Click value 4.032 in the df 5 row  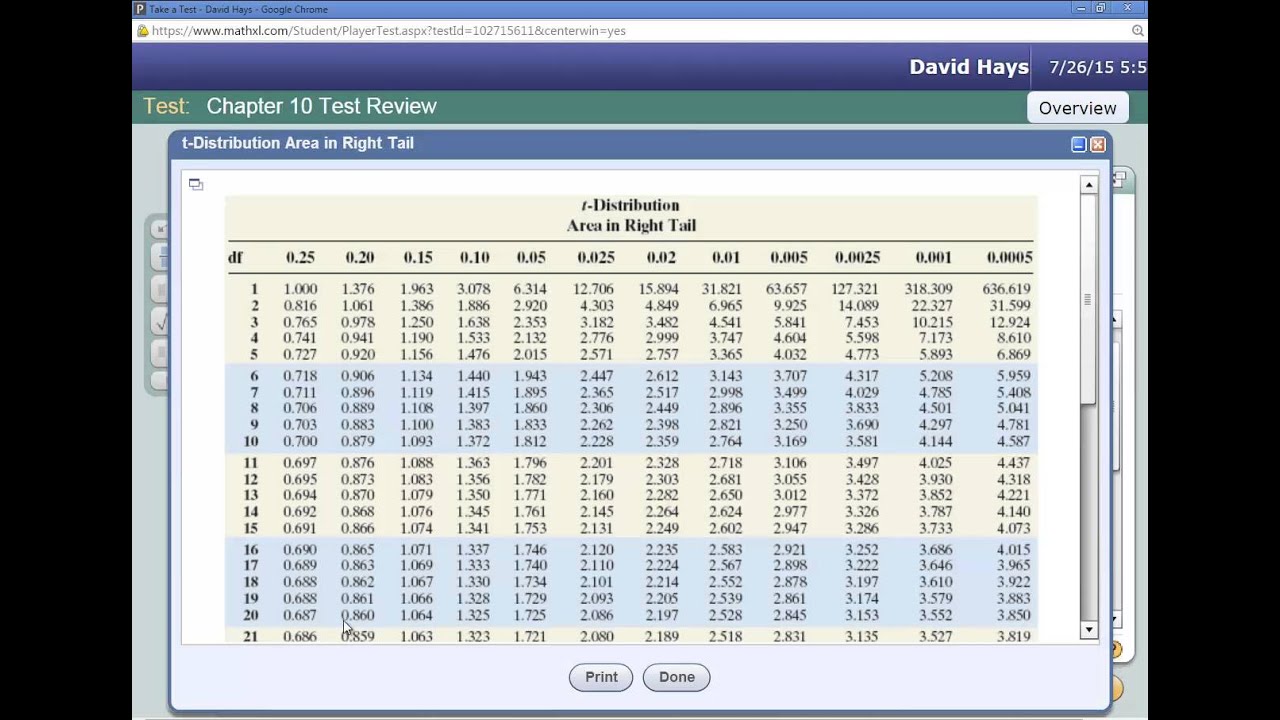click(x=790, y=355)
